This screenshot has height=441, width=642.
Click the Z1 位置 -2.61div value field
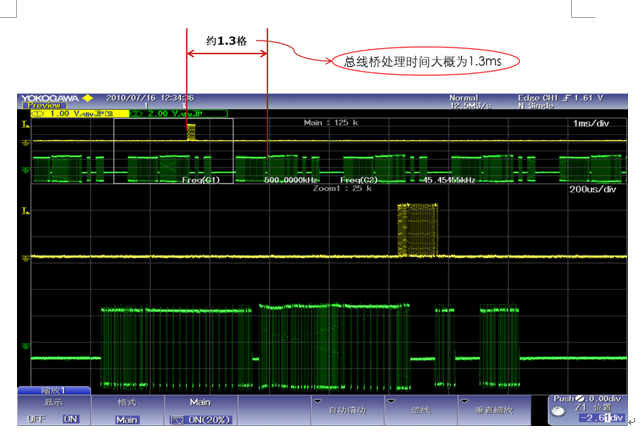[x=598, y=420]
